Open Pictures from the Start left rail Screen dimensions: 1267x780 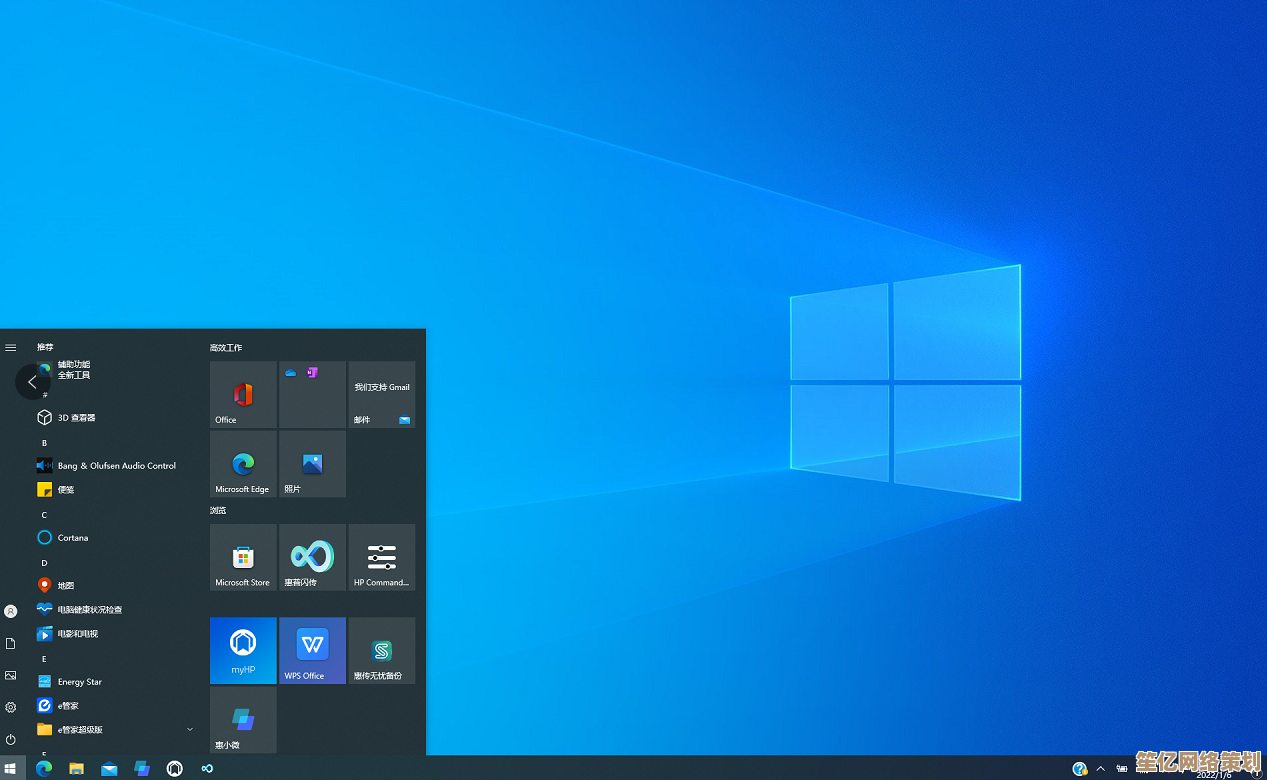[10, 675]
